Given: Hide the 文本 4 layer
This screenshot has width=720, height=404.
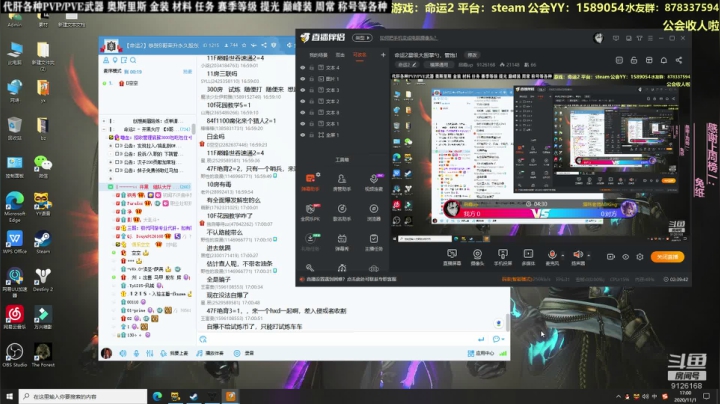Looking at the screenshot, I should point(302,67).
